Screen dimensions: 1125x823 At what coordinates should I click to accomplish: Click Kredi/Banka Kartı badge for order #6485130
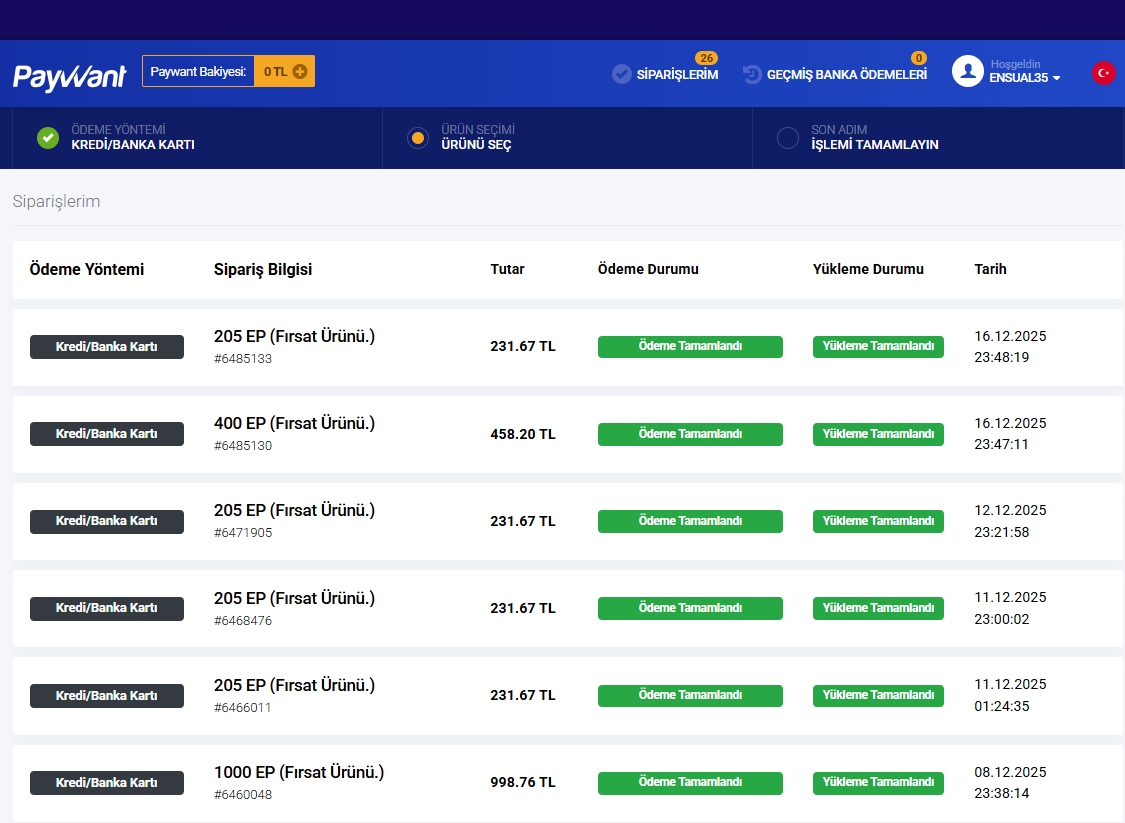[x=106, y=434]
